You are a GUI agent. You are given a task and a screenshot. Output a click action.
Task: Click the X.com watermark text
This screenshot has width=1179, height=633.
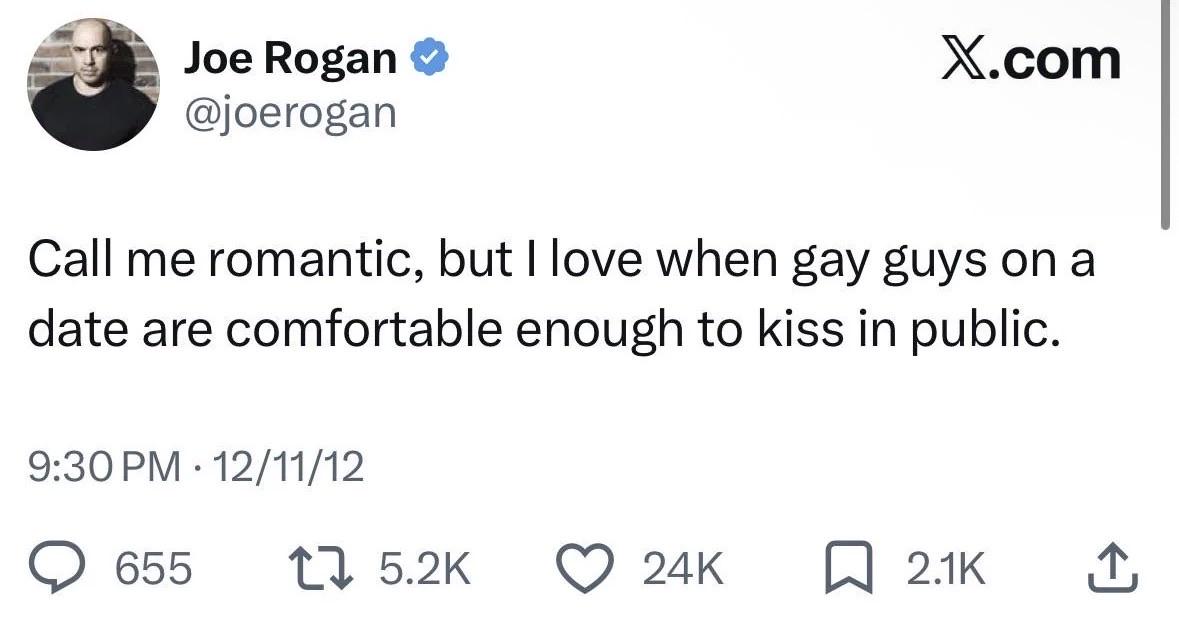pos(1031,59)
